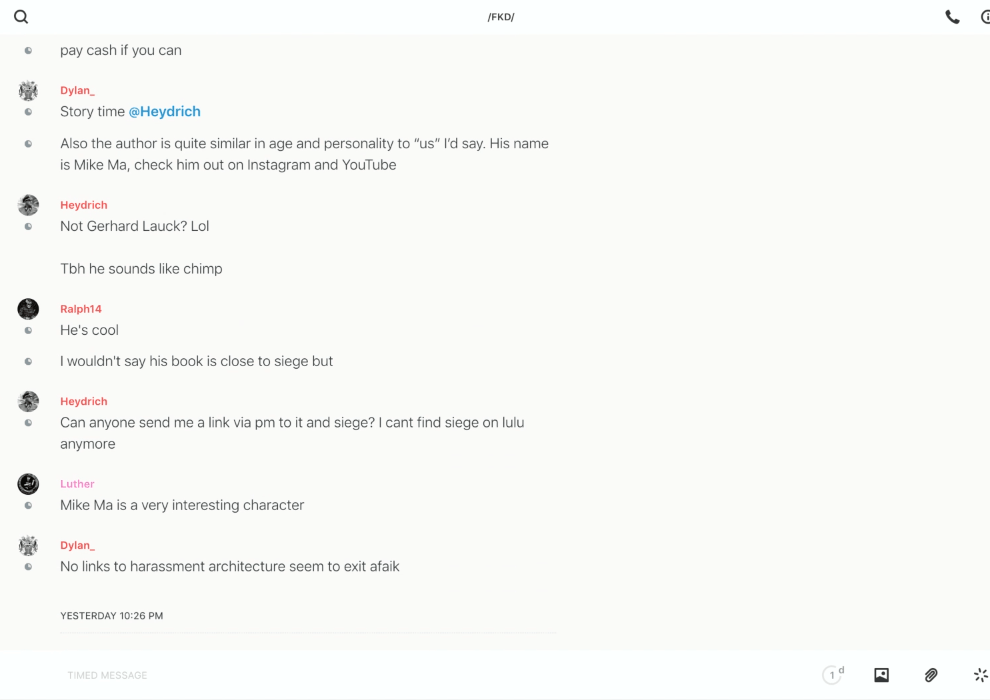This screenshot has width=990, height=700.
Task: Click the Ralph14 sender name
Action: coord(80,309)
